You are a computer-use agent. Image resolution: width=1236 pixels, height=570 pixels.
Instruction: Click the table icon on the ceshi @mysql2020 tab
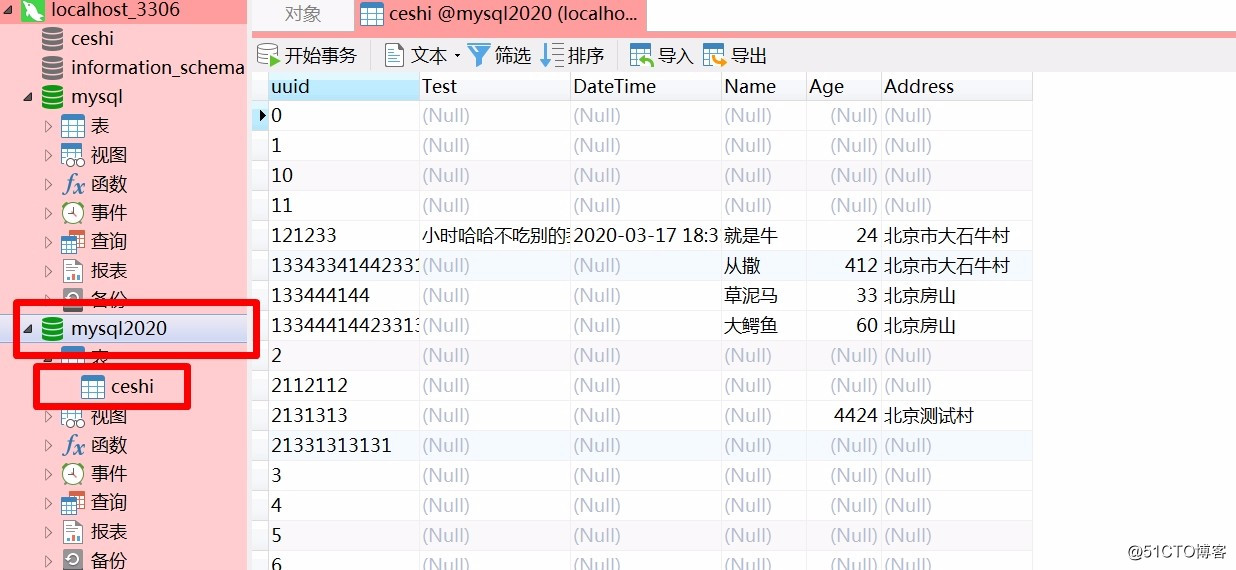coord(372,15)
